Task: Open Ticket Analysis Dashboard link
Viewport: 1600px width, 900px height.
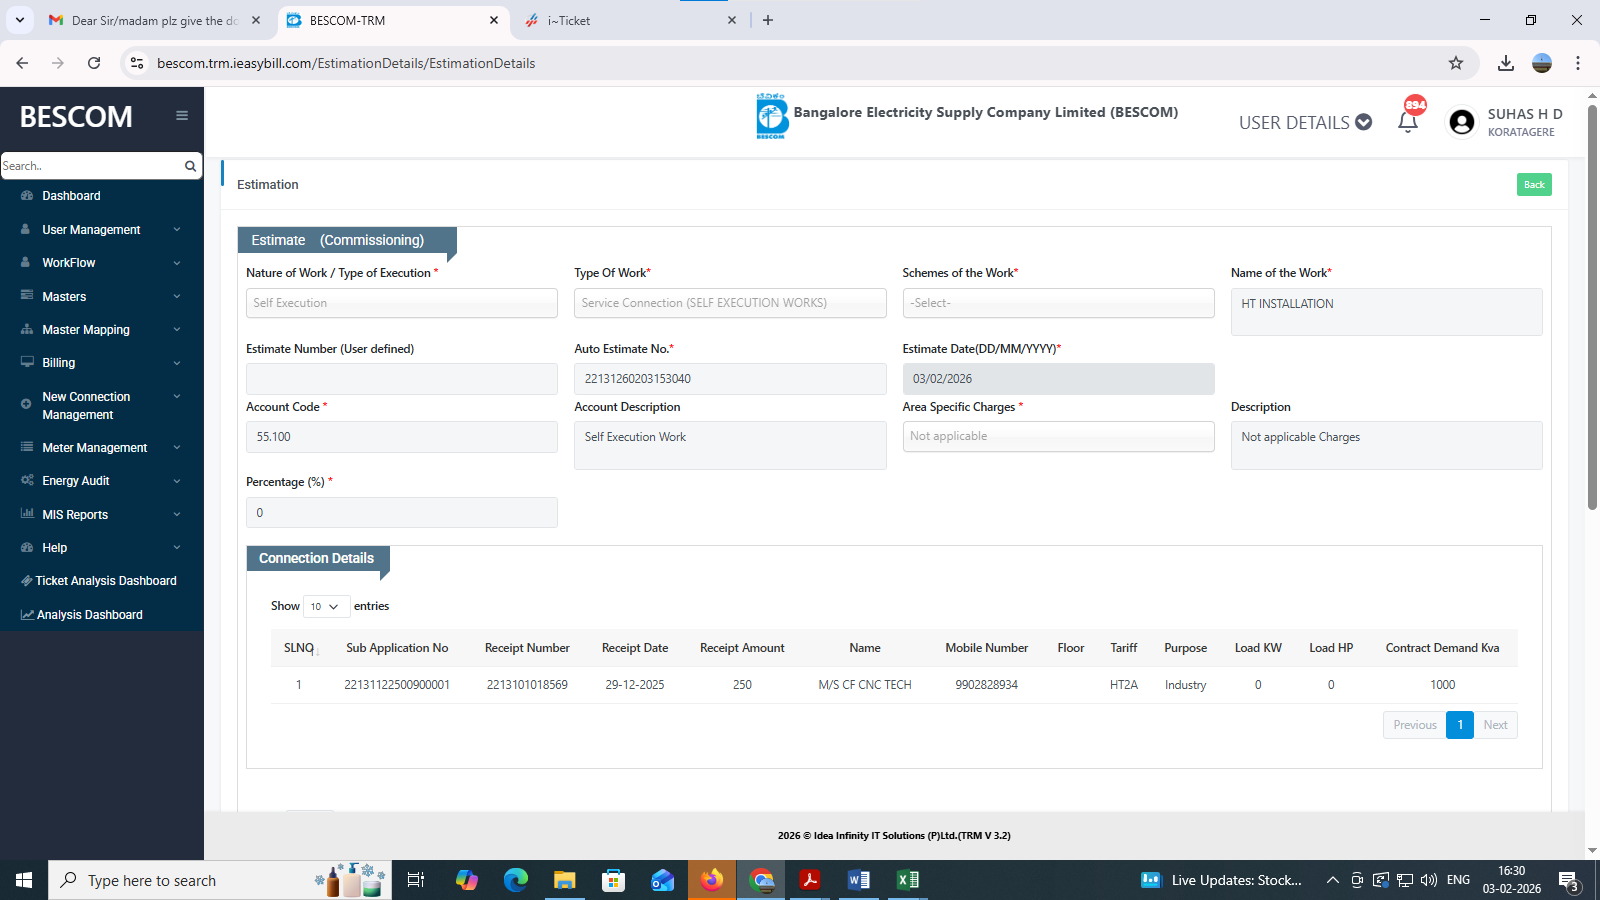Action: [105, 581]
